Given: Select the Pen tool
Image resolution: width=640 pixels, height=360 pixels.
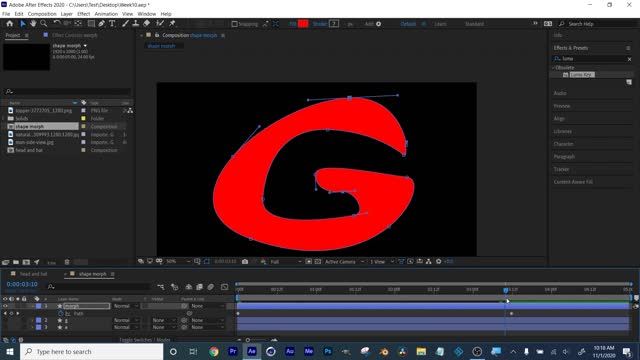Looking at the screenshot, I should tap(102, 24).
